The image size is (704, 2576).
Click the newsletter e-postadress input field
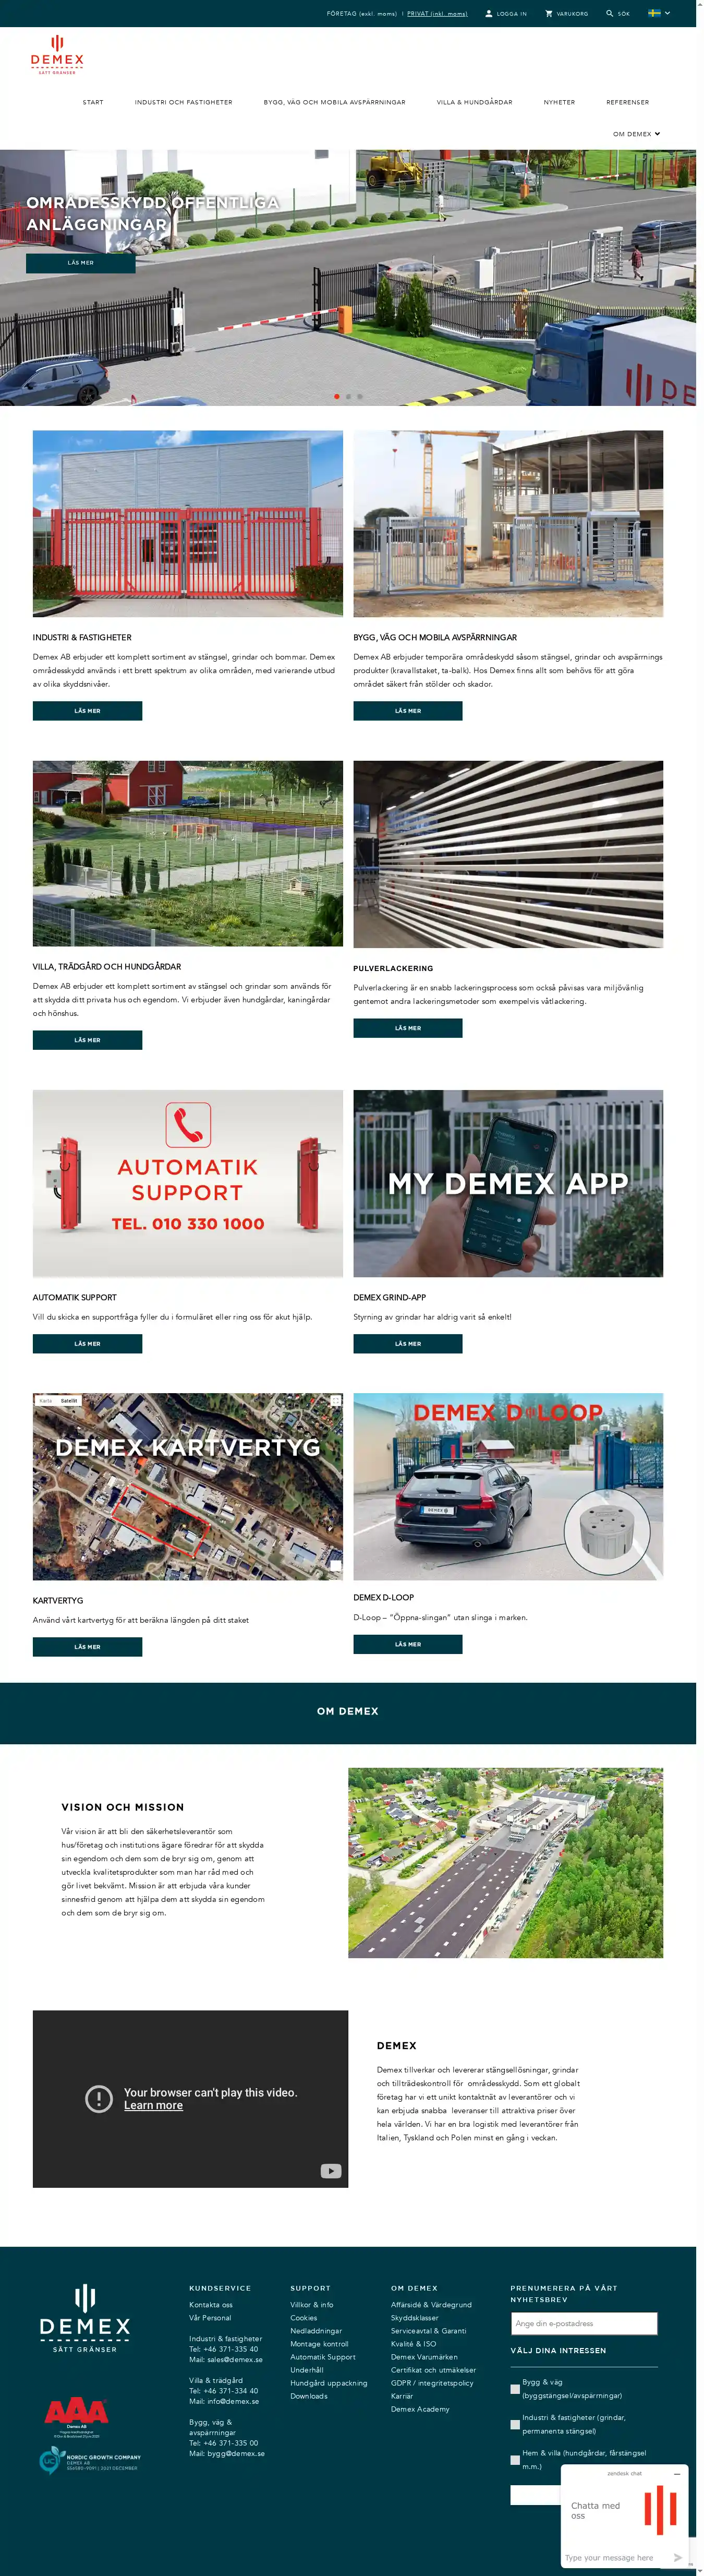pyautogui.click(x=584, y=2323)
